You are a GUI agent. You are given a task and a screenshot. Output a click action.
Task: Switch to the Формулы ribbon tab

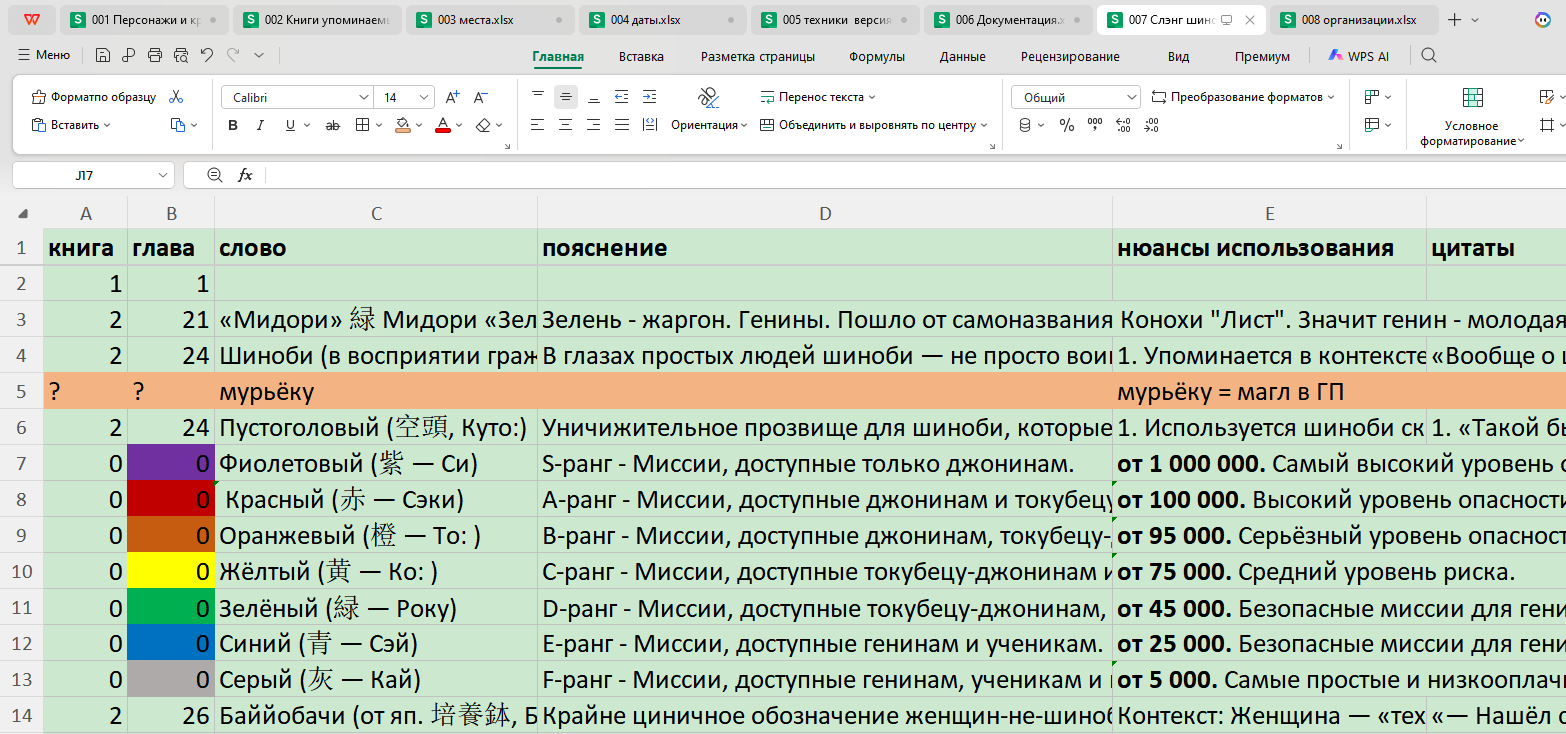coord(877,56)
